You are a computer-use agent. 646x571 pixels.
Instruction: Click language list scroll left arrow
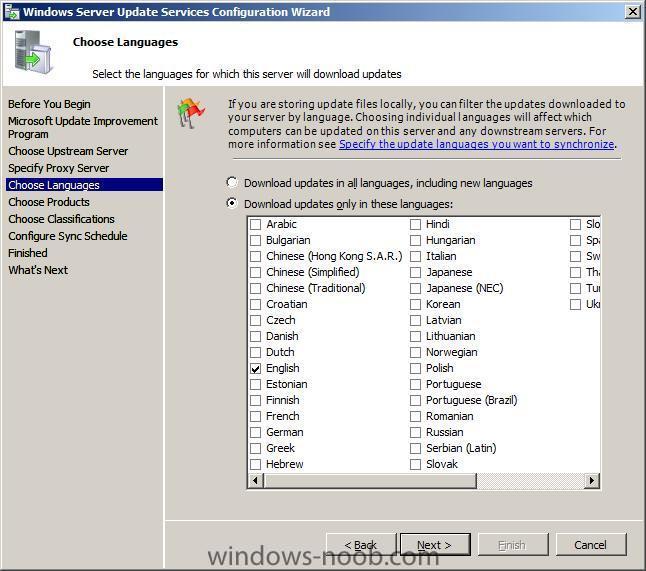[256, 480]
